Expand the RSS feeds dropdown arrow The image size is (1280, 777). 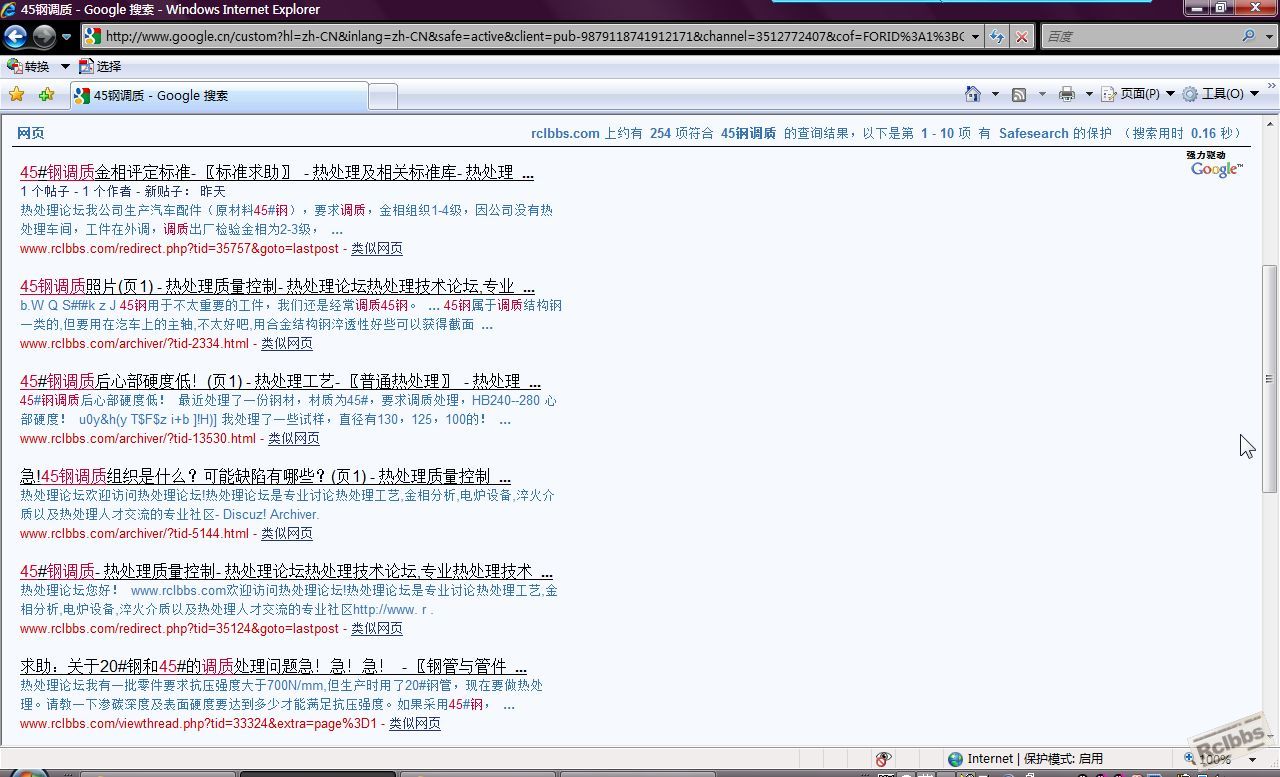(x=1042, y=94)
